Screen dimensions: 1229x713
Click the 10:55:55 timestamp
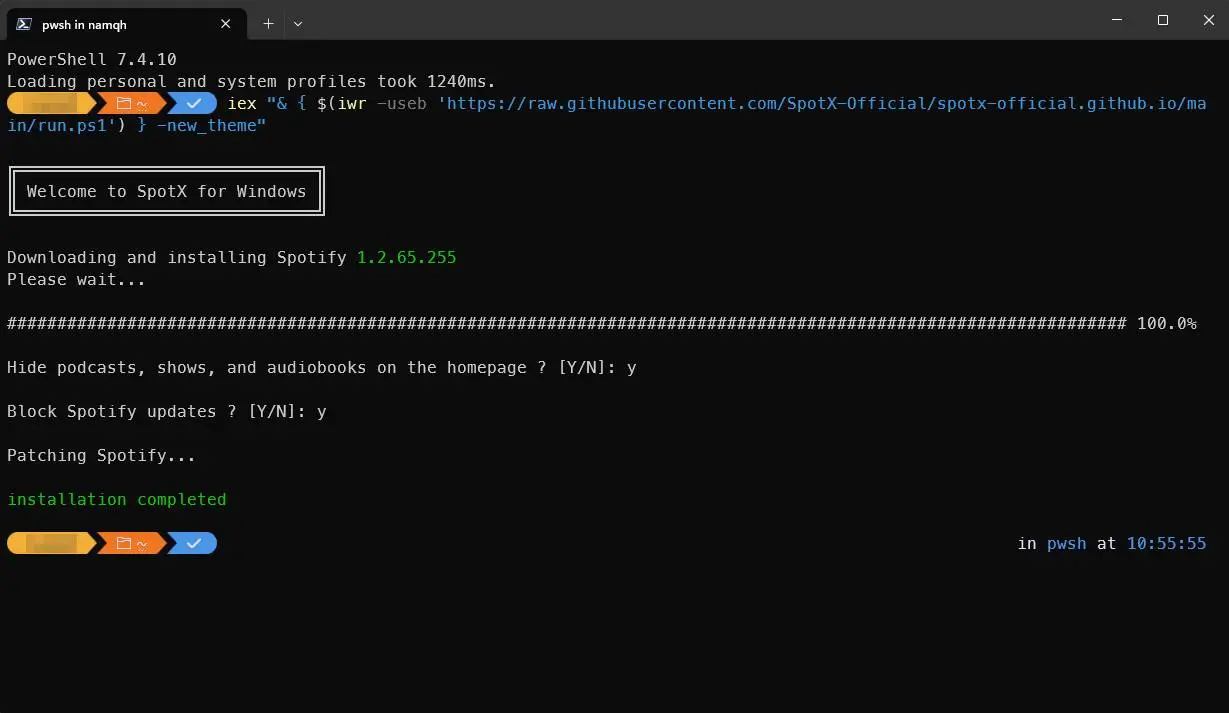(x=1166, y=544)
